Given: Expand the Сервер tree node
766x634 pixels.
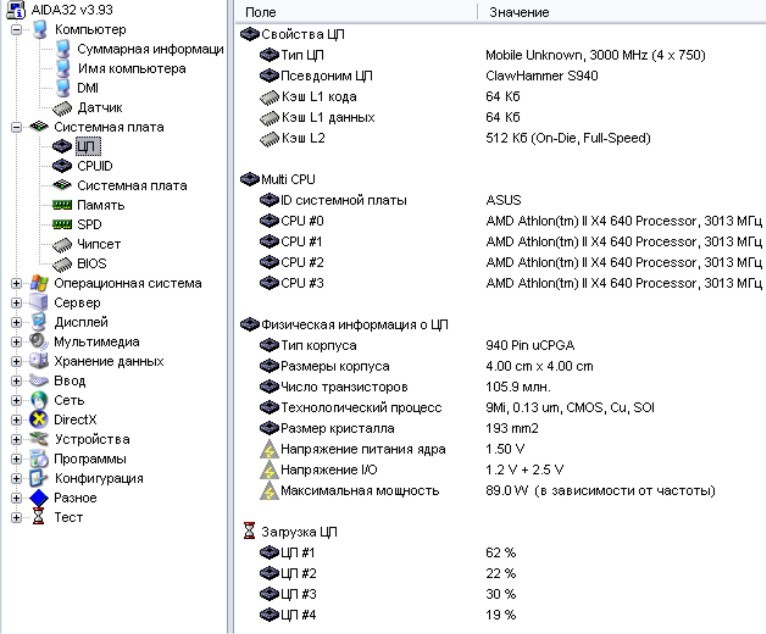Looking at the screenshot, I should (16, 303).
